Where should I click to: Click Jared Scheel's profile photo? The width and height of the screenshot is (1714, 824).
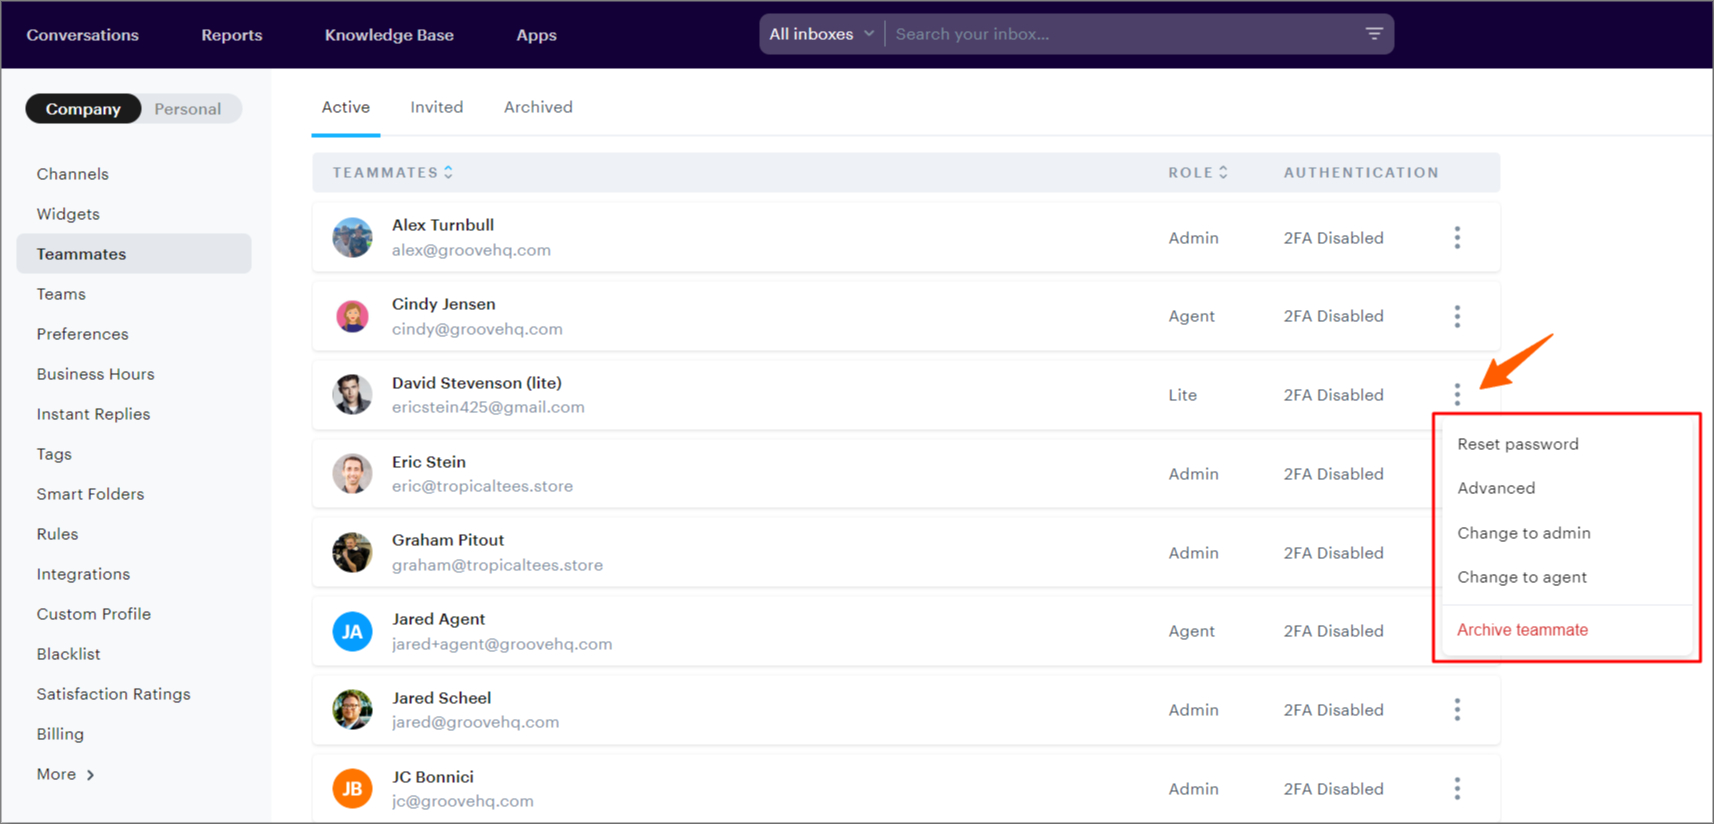352,710
